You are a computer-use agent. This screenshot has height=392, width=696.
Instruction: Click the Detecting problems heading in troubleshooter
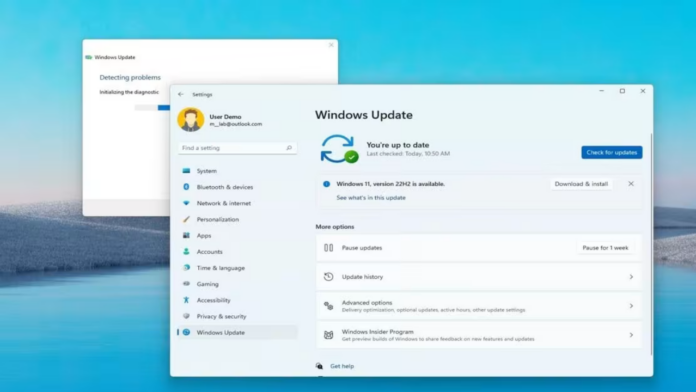tap(130, 77)
